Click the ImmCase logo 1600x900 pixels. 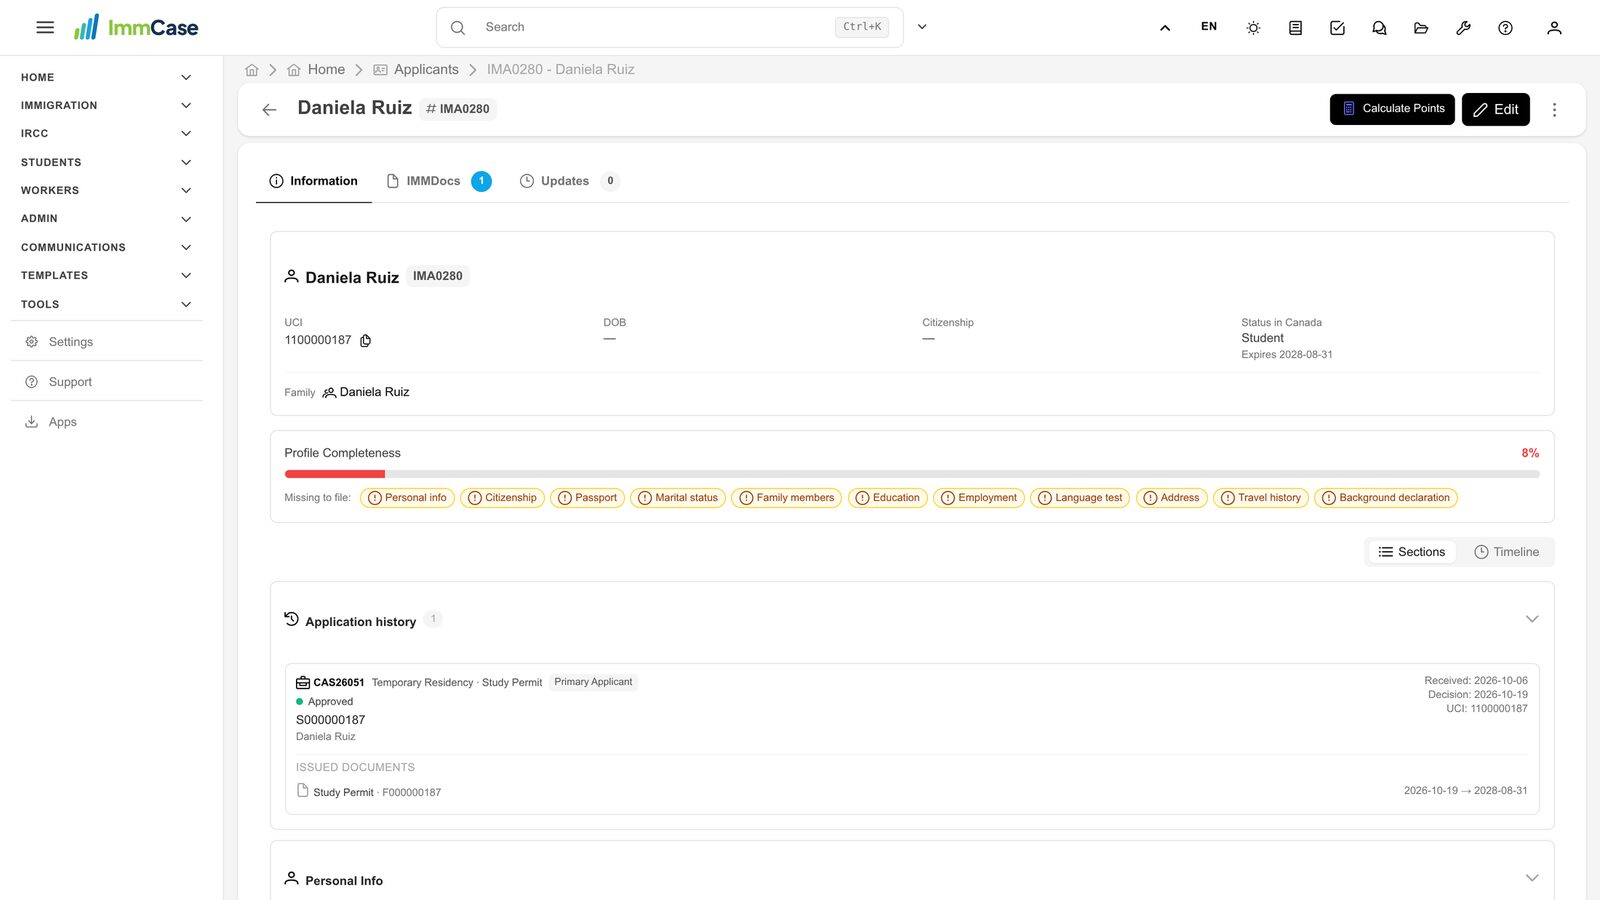(x=136, y=27)
